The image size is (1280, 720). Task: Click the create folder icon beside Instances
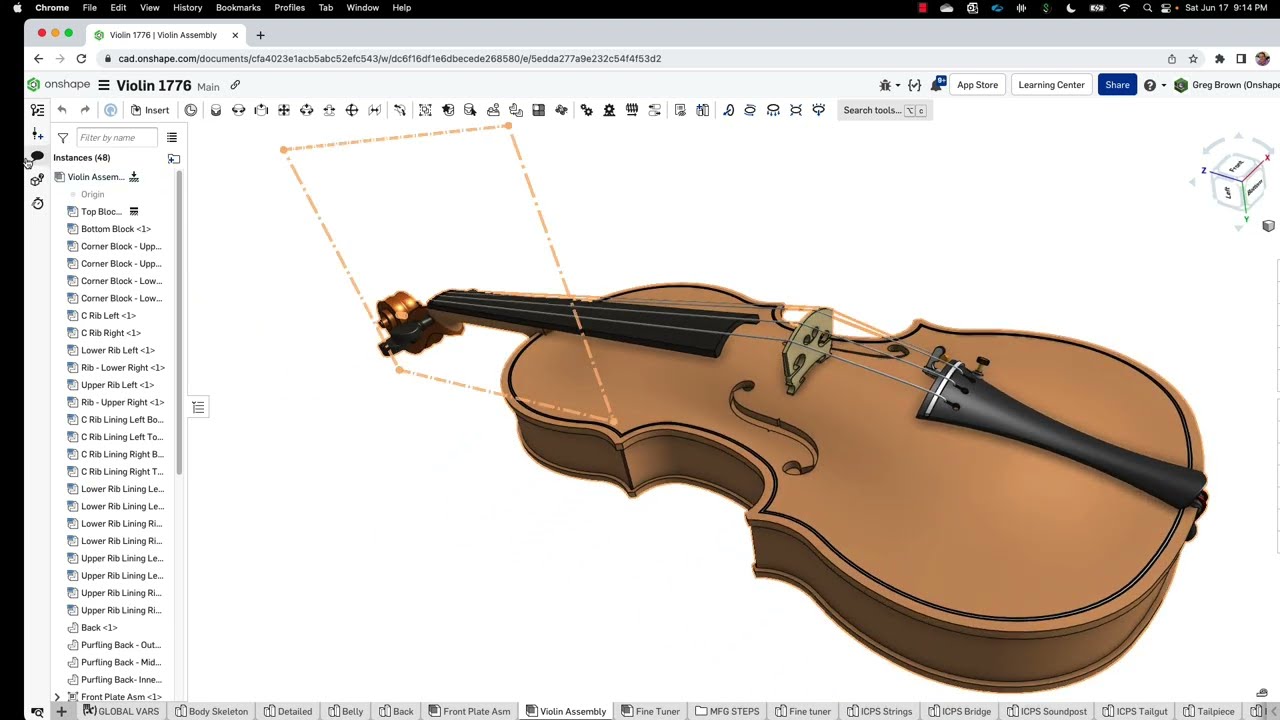click(x=174, y=158)
